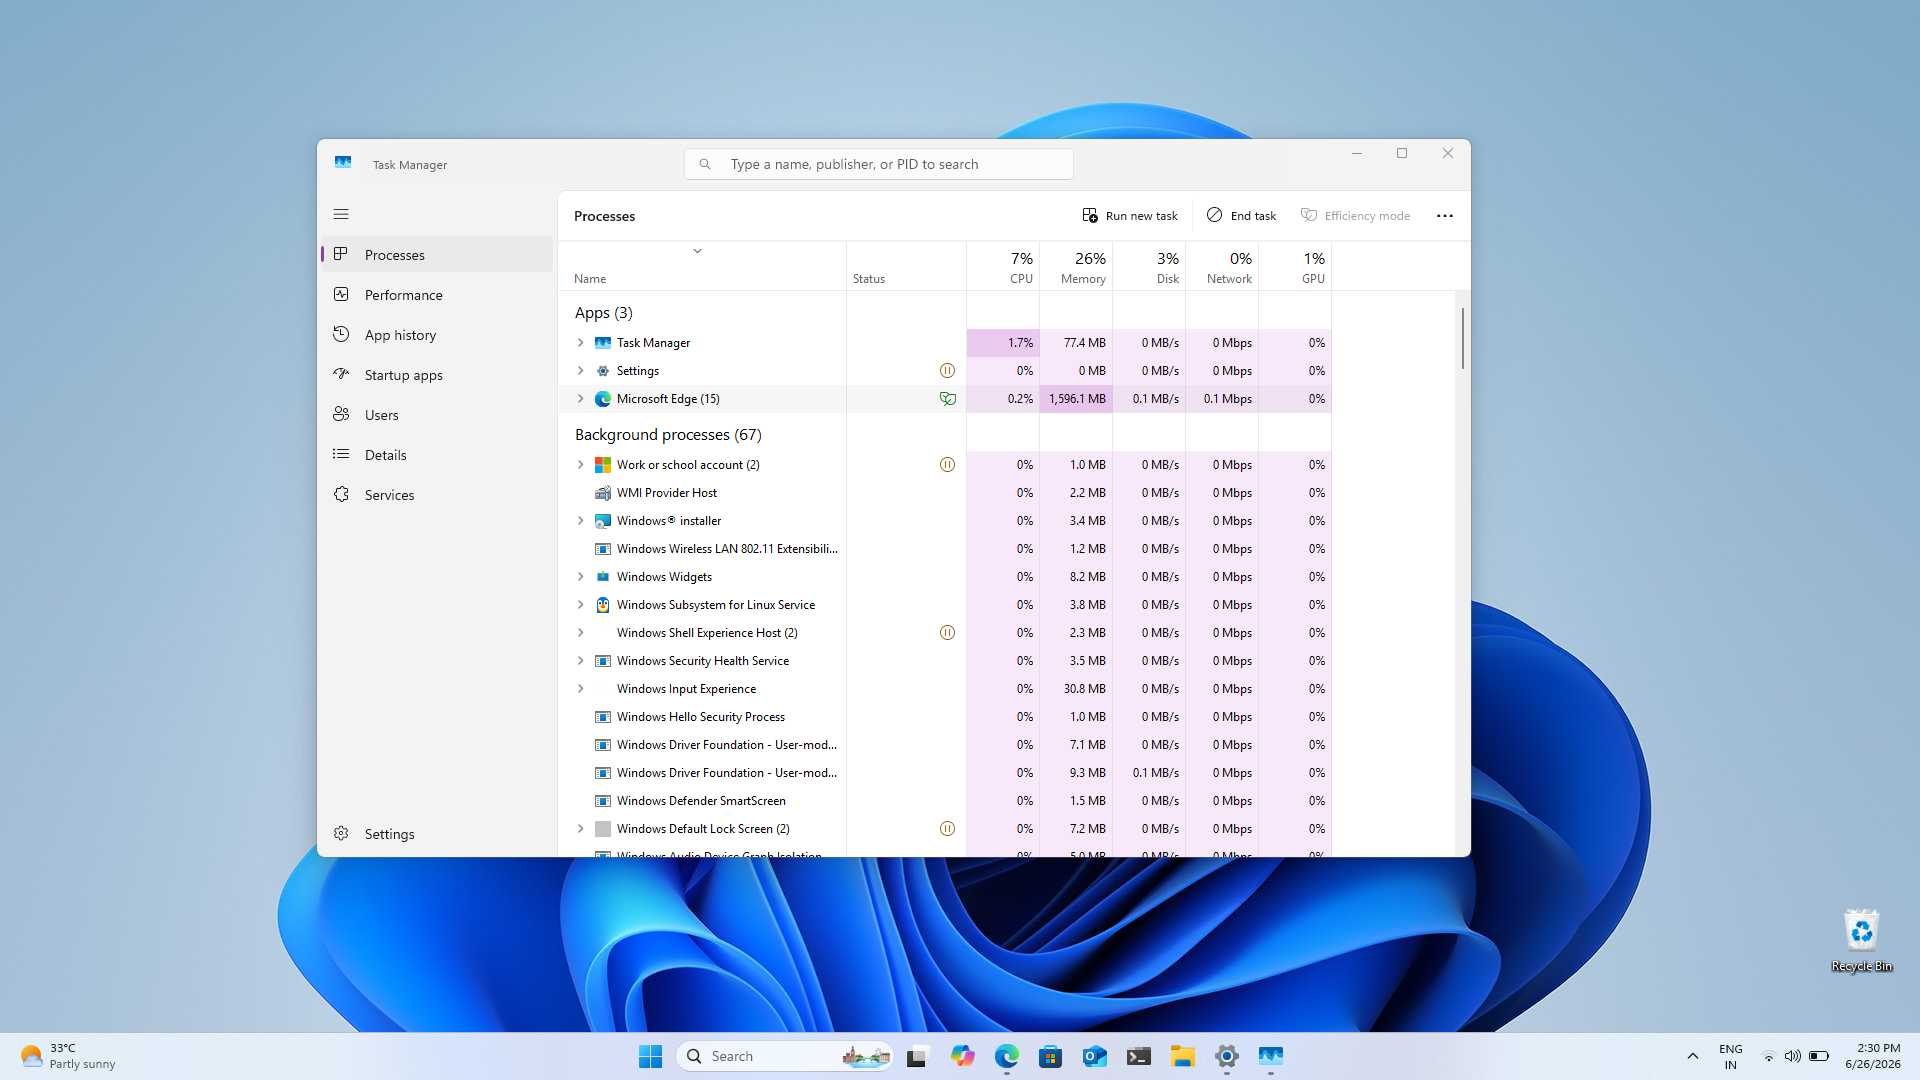Image resolution: width=1920 pixels, height=1080 pixels.
Task: Click the Windows Security Health Service icon
Action: 603,661
